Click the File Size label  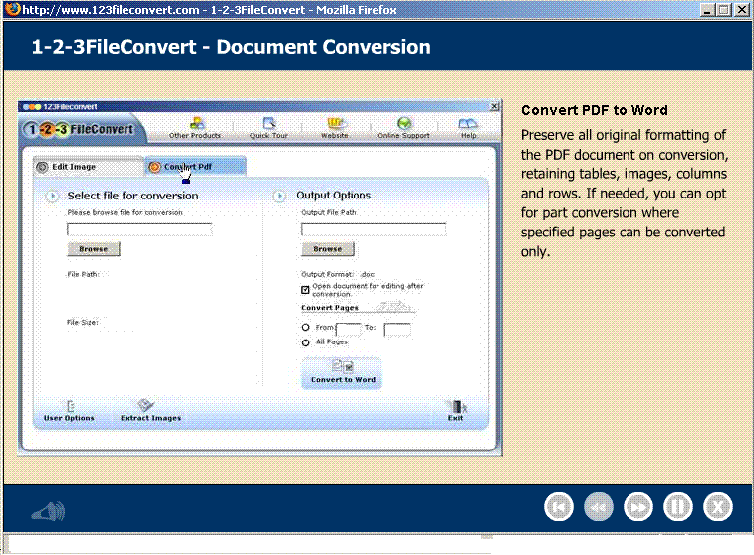(83, 322)
